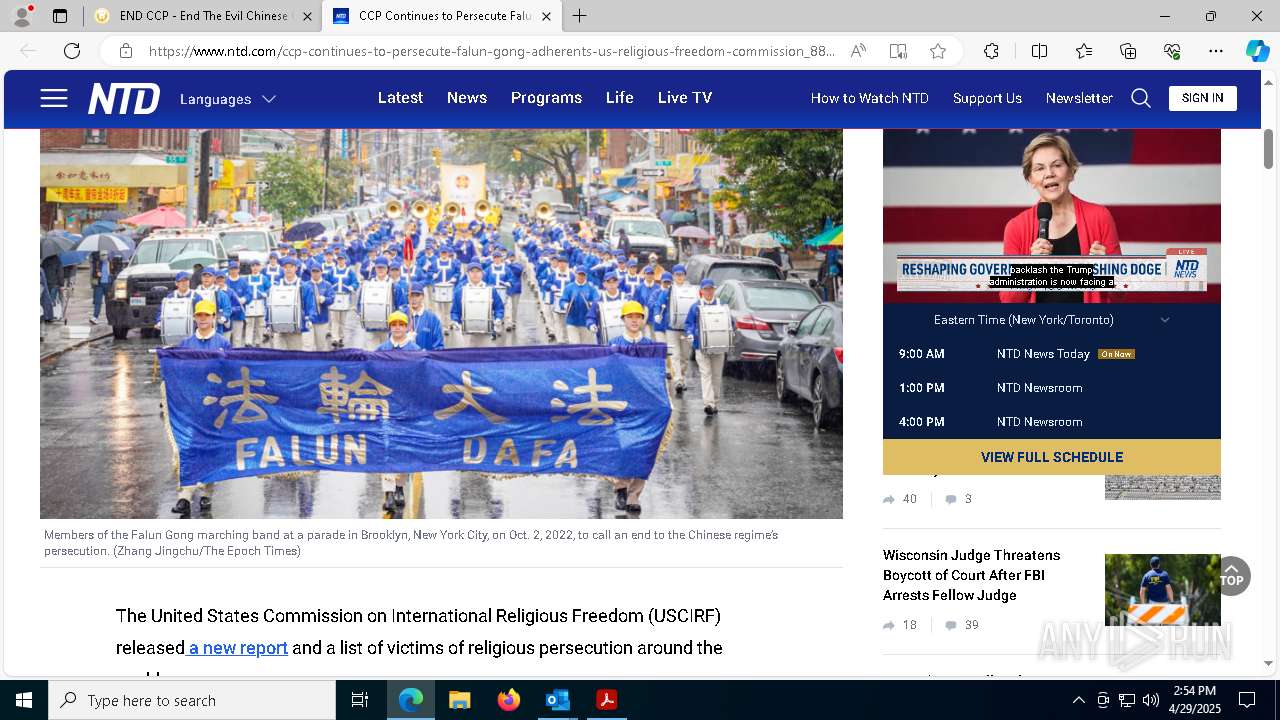Select 4:00 PM NTD Newsroom row

tap(1052, 422)
